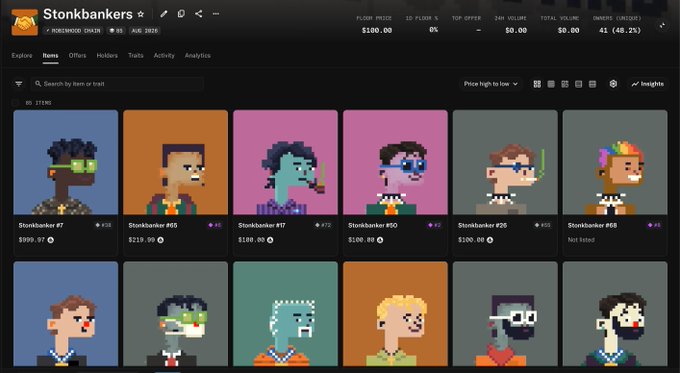
Task: Click the Stonkbanker #17 name text
Action: pyautogui.click(x=262, y=225)
